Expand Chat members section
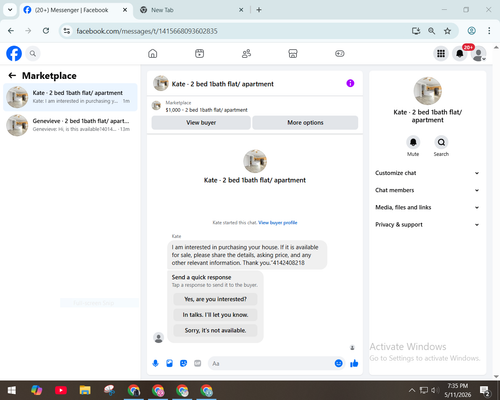The image size is (500, 400). (x=427, y=190)
